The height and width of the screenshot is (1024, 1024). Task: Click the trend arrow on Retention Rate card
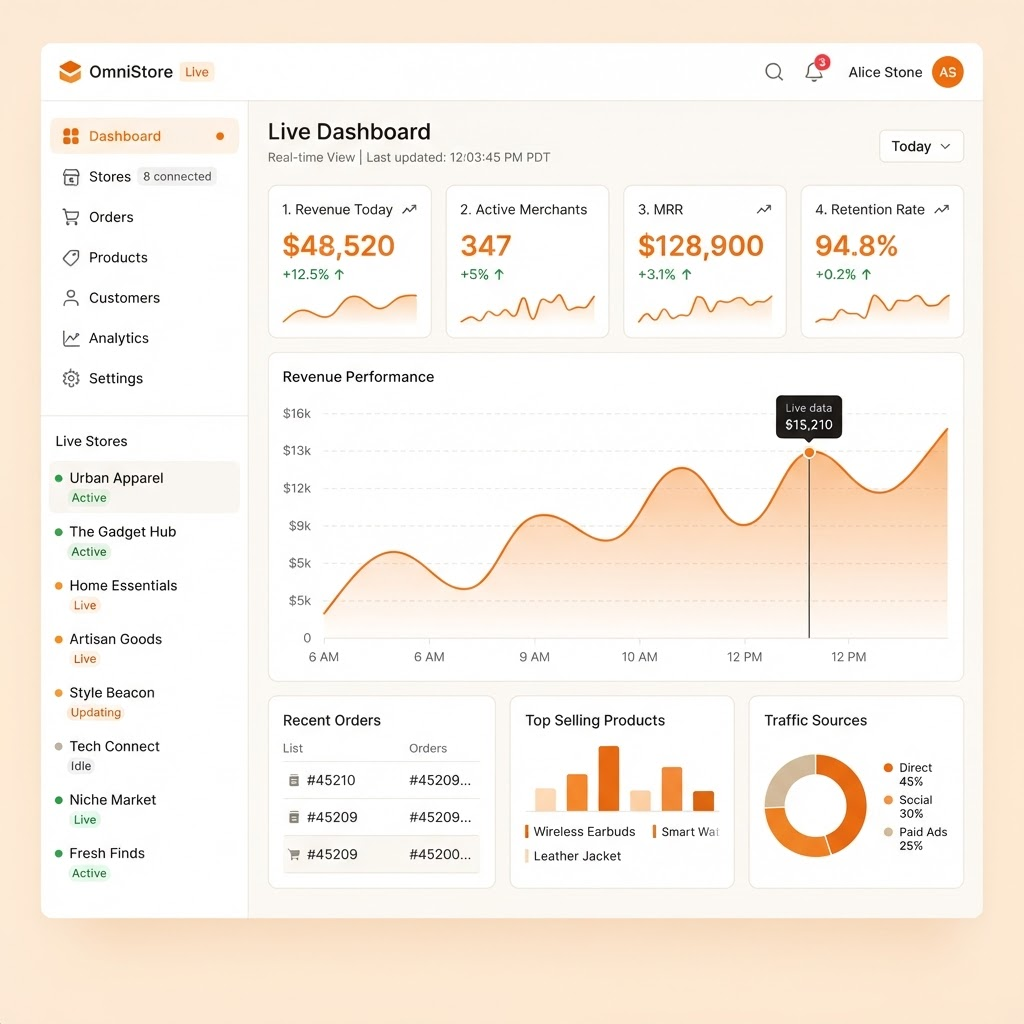942,210
